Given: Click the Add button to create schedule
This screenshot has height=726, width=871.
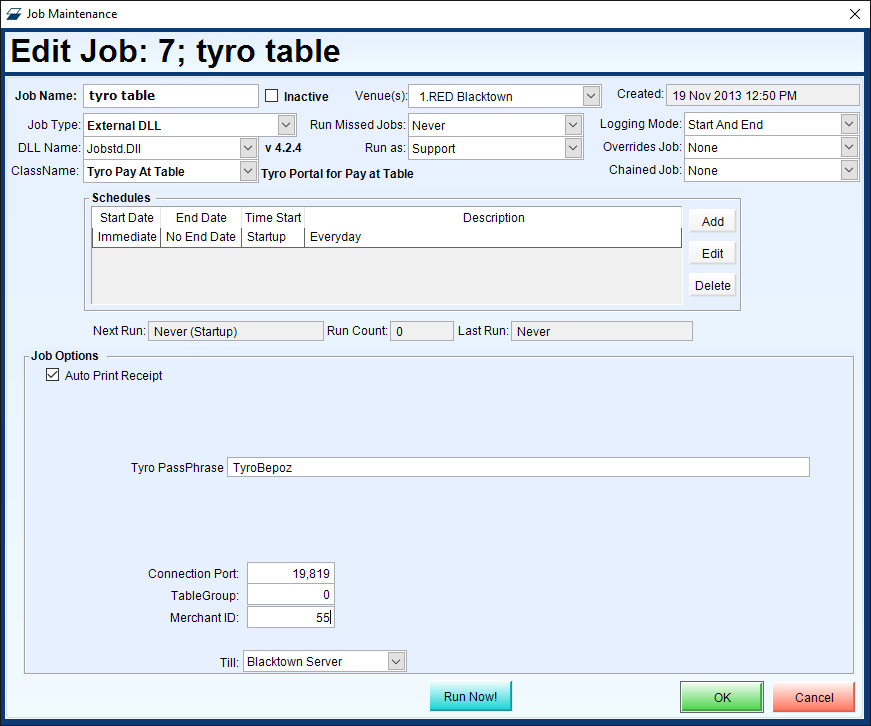Looking at the screenshot, I should click(711, 220).
